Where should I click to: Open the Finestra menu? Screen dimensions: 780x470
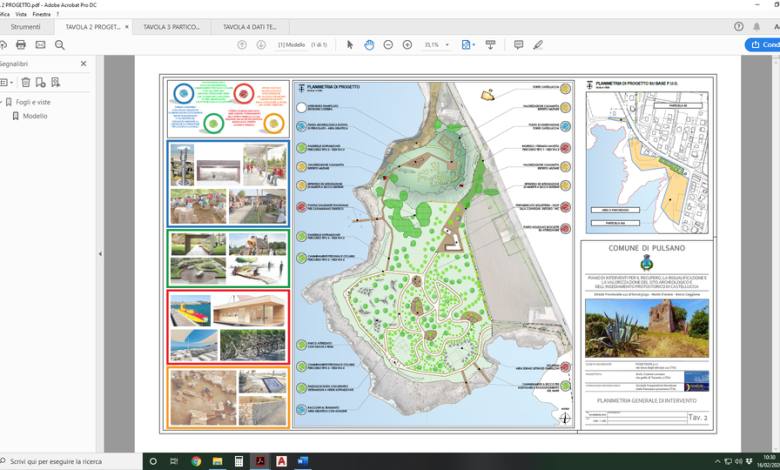tap(42, 15)
